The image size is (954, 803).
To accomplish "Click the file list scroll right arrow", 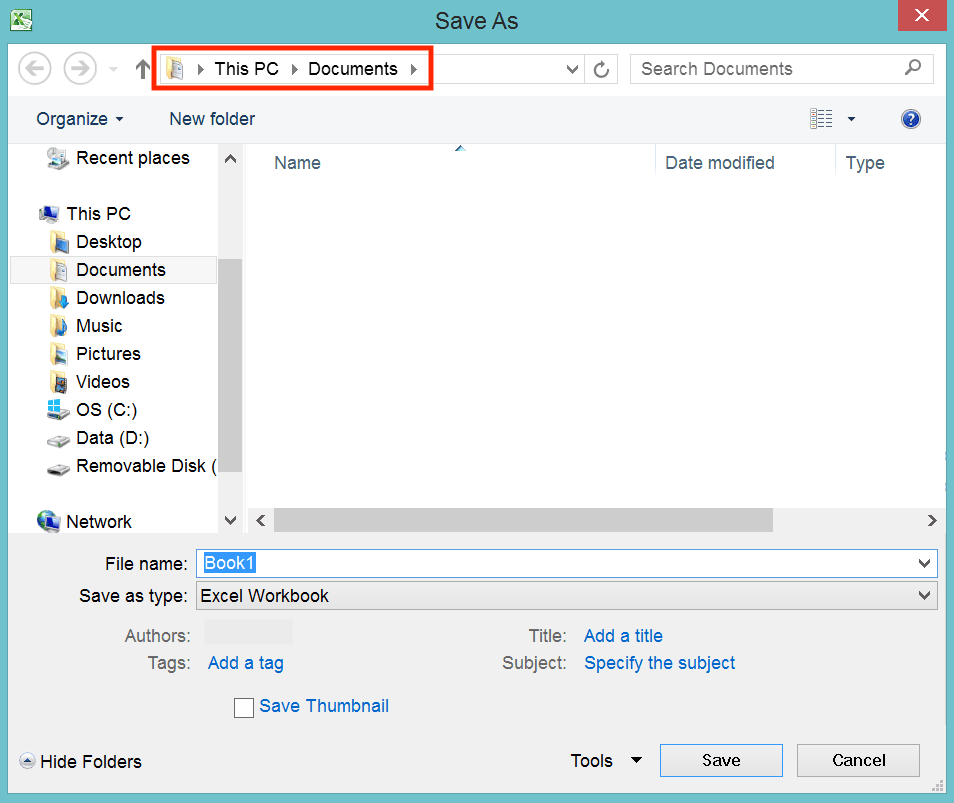I will coord(931,520).
